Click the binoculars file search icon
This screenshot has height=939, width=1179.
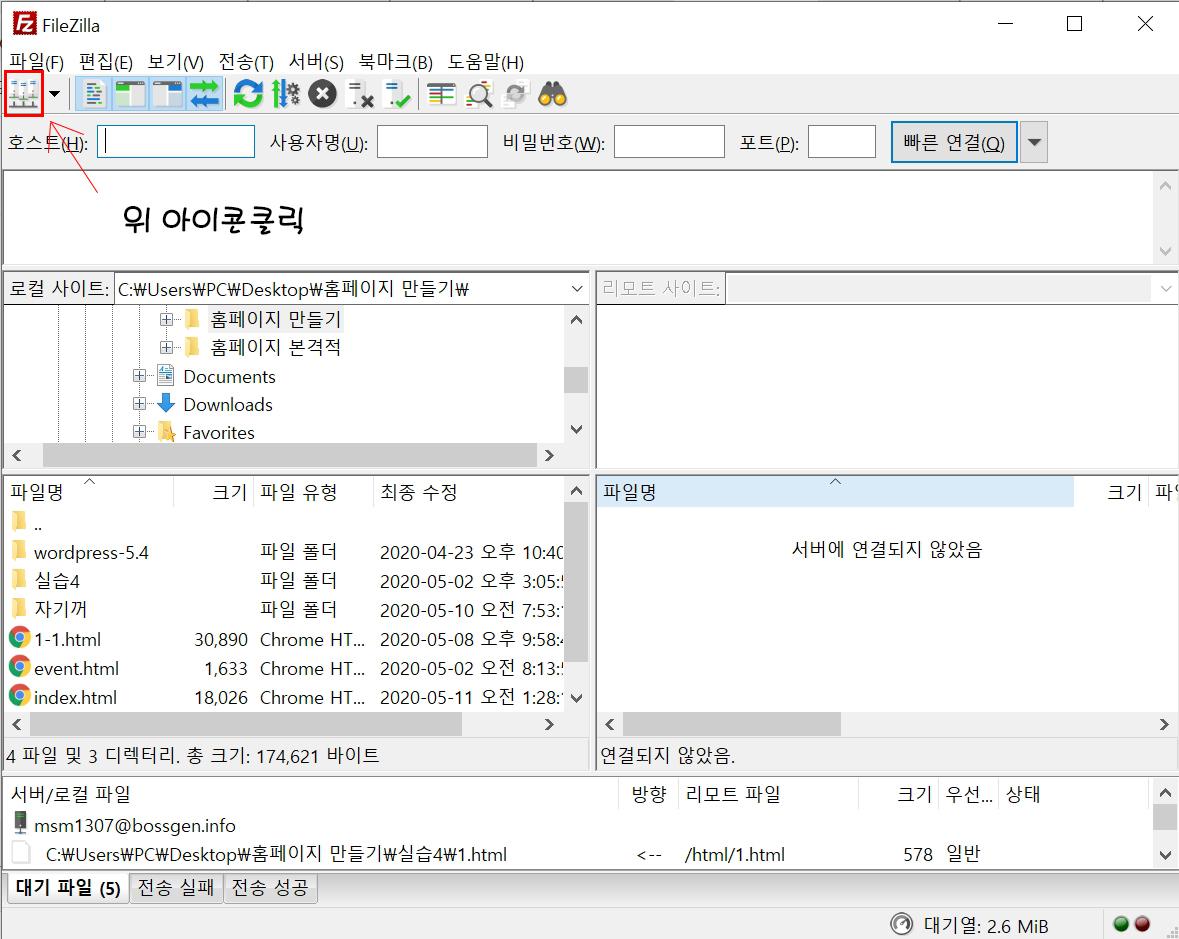[x=553, y=94]
